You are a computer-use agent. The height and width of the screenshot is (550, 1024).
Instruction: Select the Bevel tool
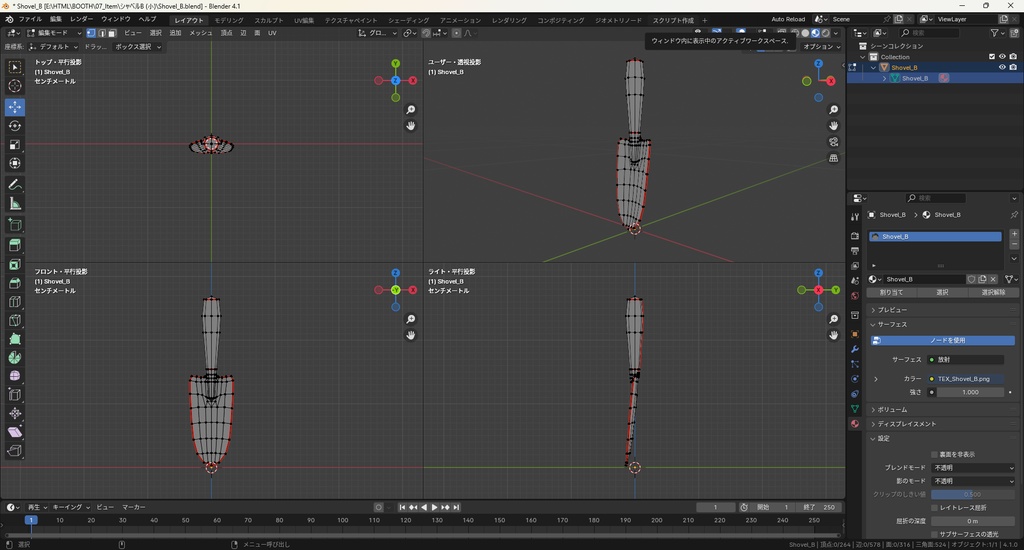(x=14, y=283)
